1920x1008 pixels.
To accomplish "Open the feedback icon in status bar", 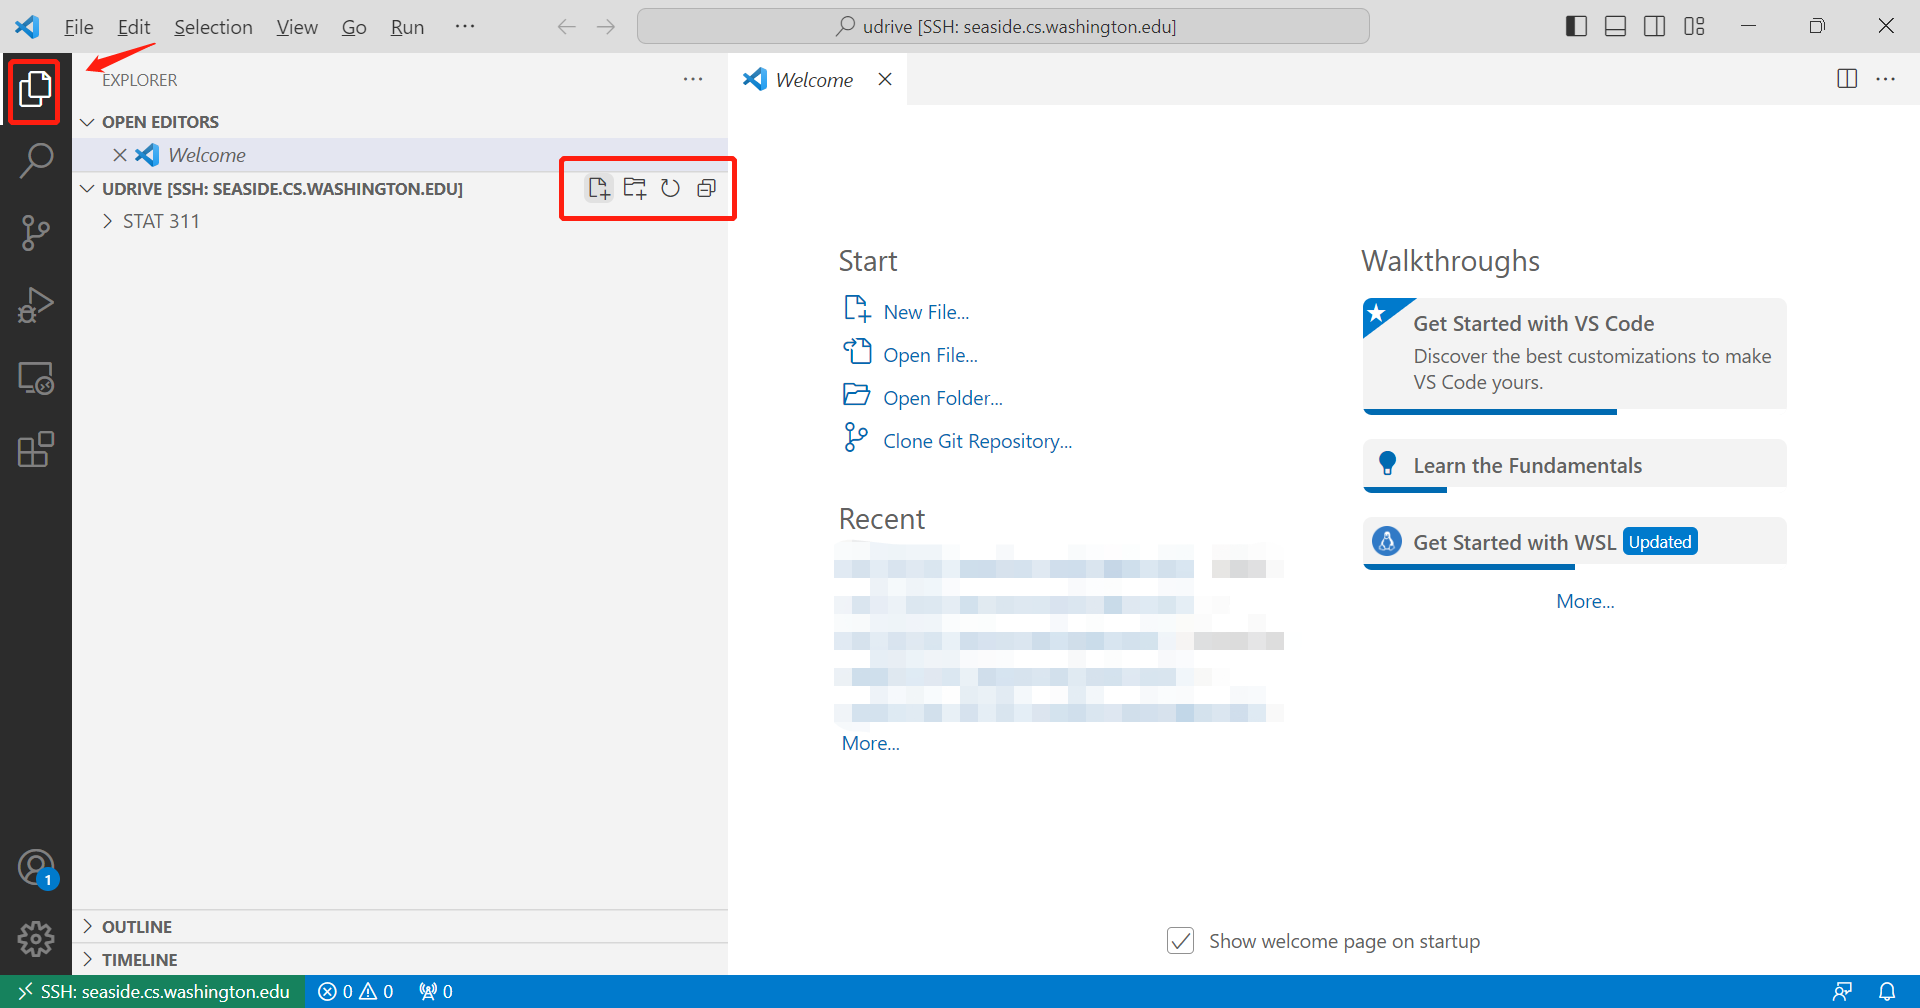I will 1842,992.
